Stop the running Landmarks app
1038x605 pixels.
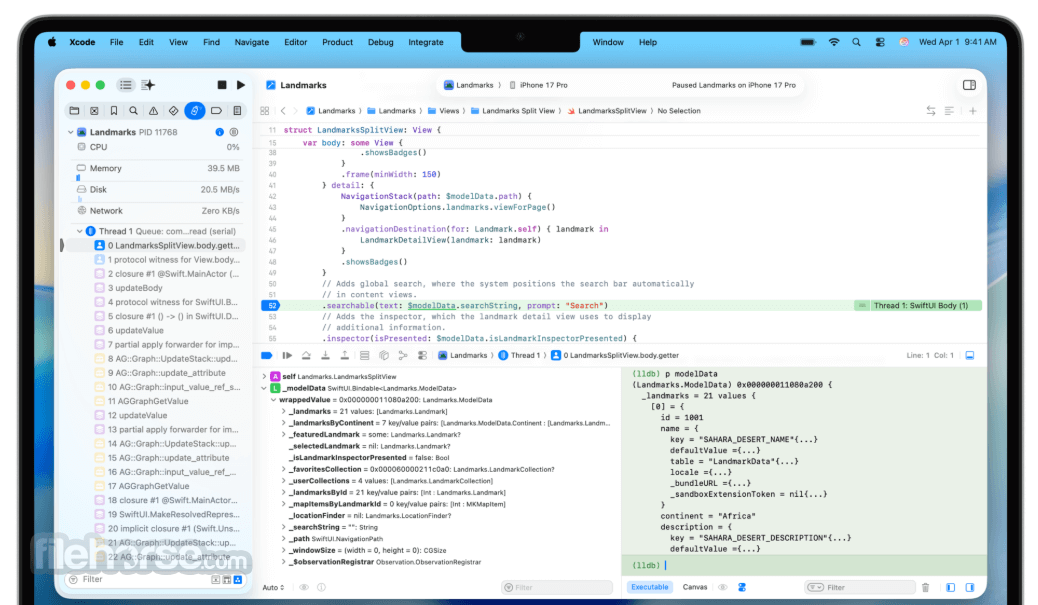(222, 85)
